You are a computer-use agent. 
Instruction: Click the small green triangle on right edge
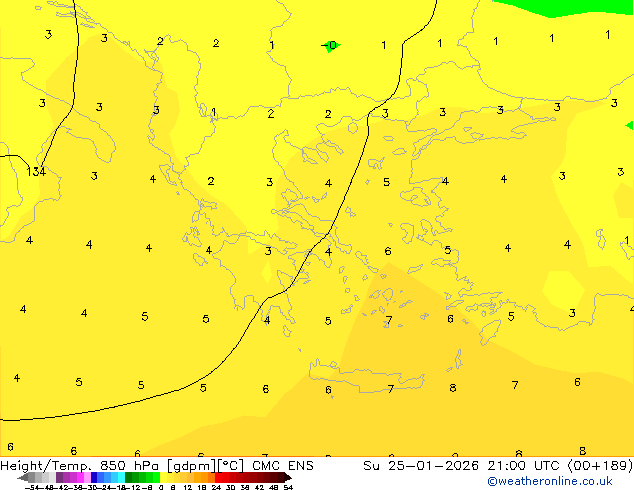(x=630, y=125)
